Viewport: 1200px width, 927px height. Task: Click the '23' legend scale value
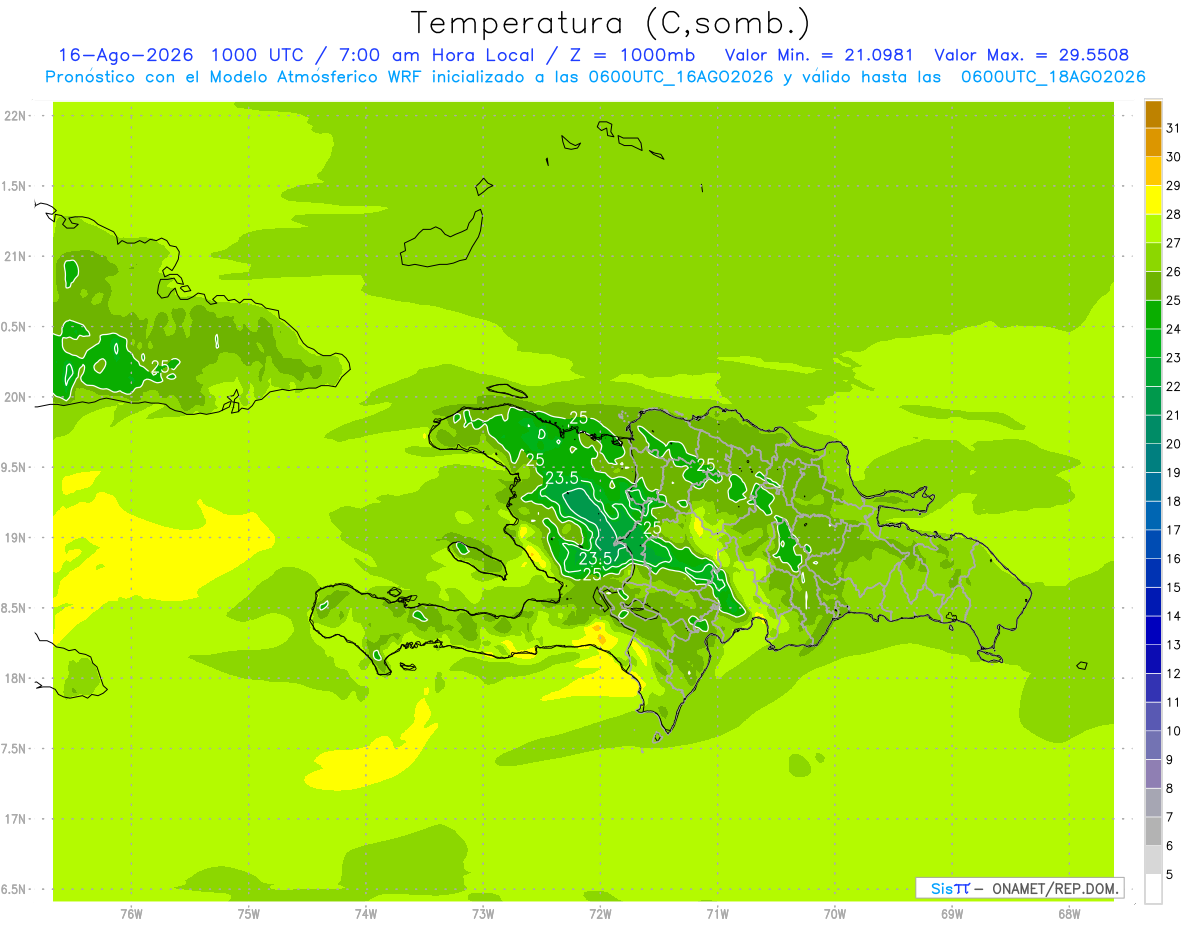click(1173, 357)
